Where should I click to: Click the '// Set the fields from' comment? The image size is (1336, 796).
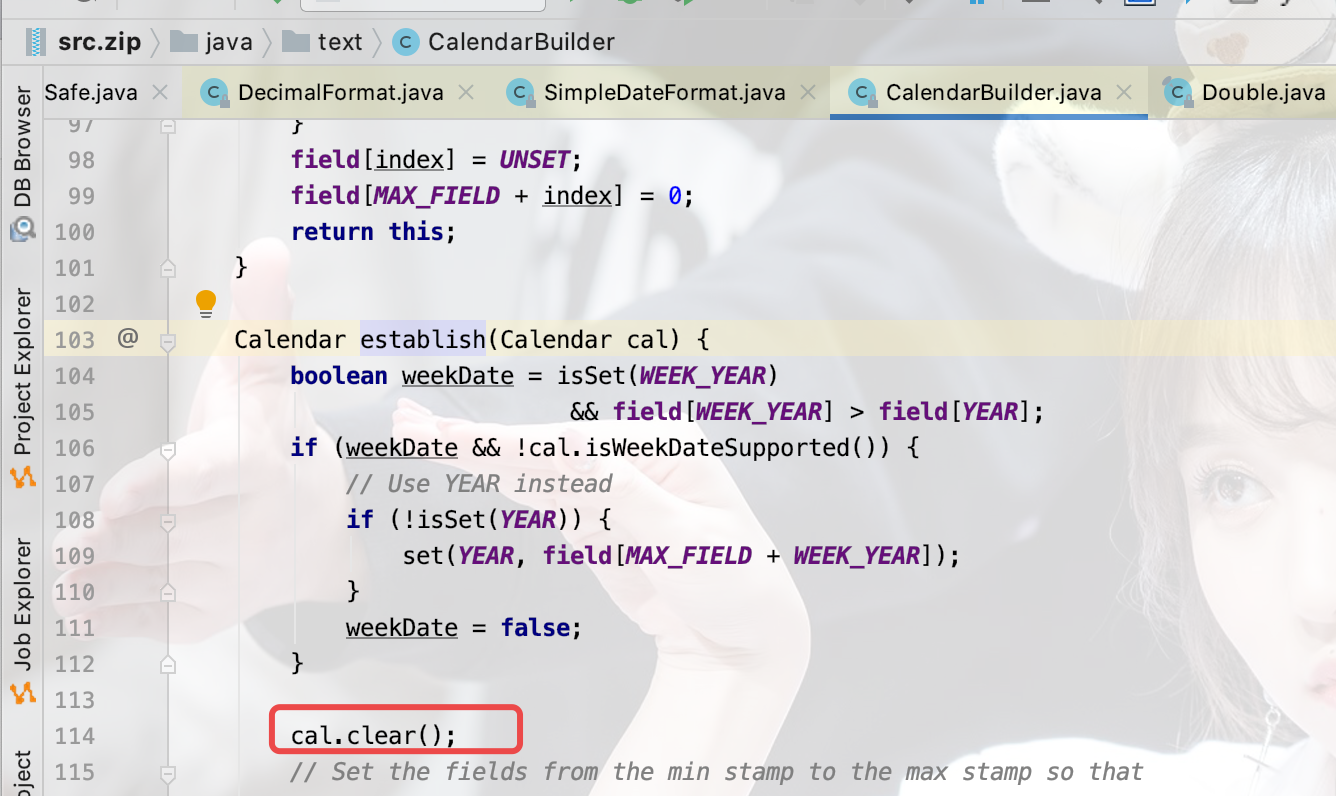pos(717,772)
